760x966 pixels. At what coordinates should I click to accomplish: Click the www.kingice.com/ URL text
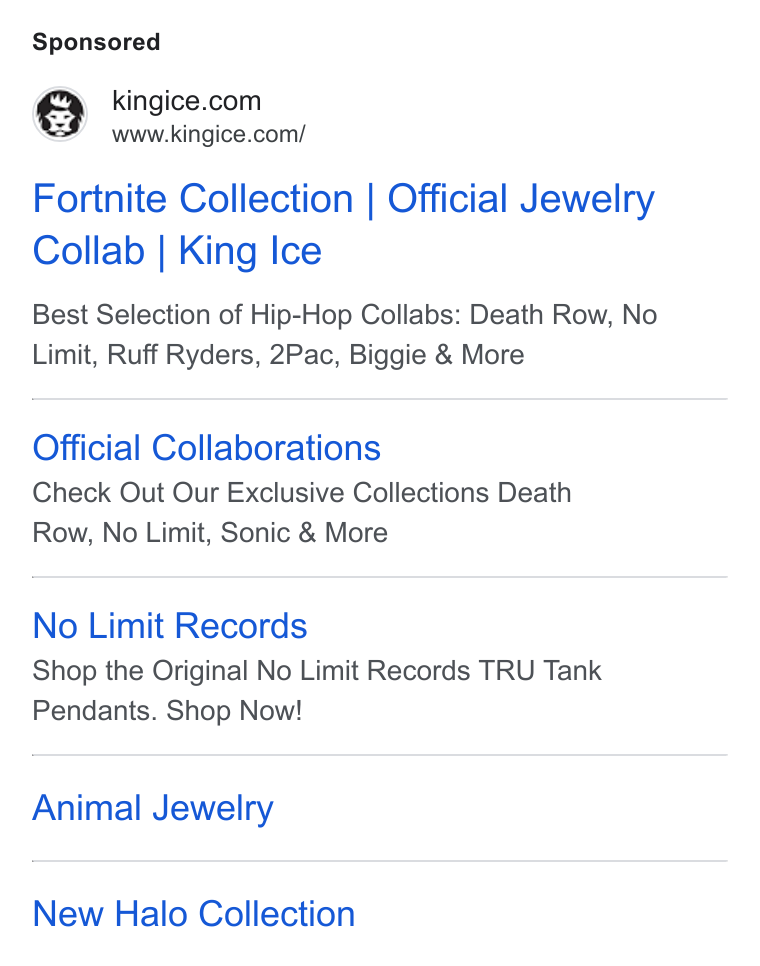(208, 134)
